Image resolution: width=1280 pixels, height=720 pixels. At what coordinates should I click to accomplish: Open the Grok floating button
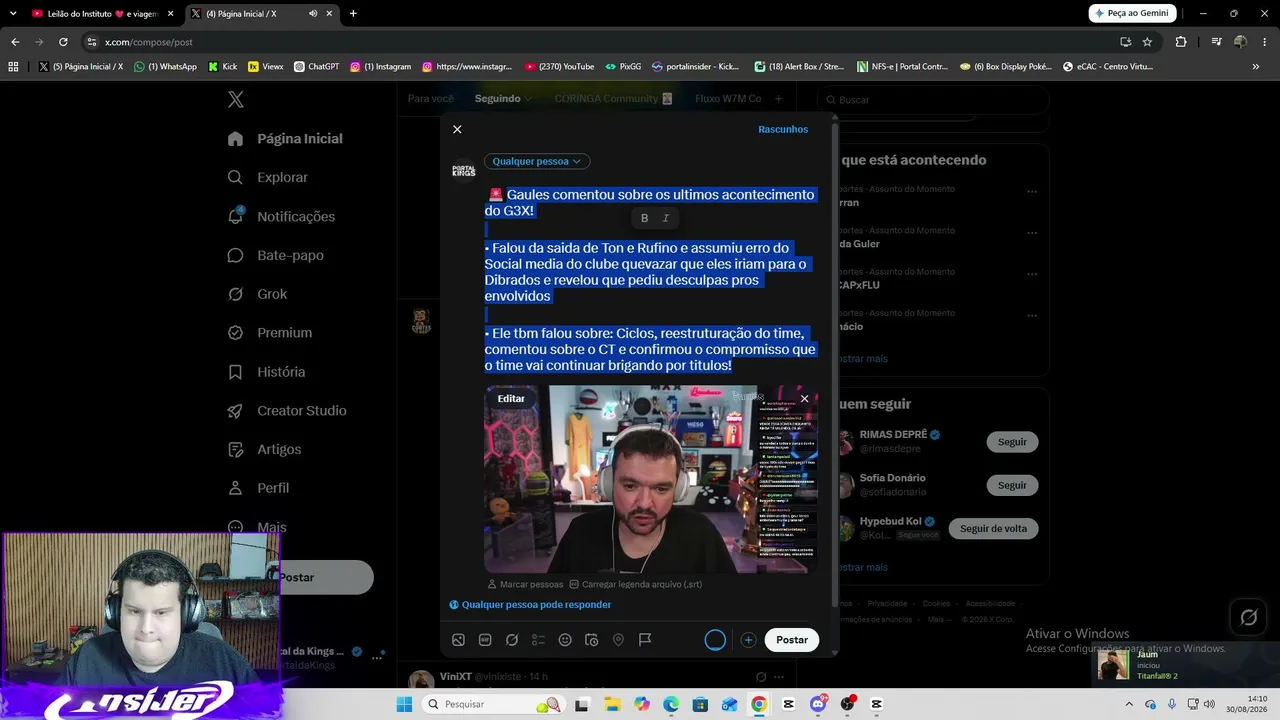[1249, 618]
